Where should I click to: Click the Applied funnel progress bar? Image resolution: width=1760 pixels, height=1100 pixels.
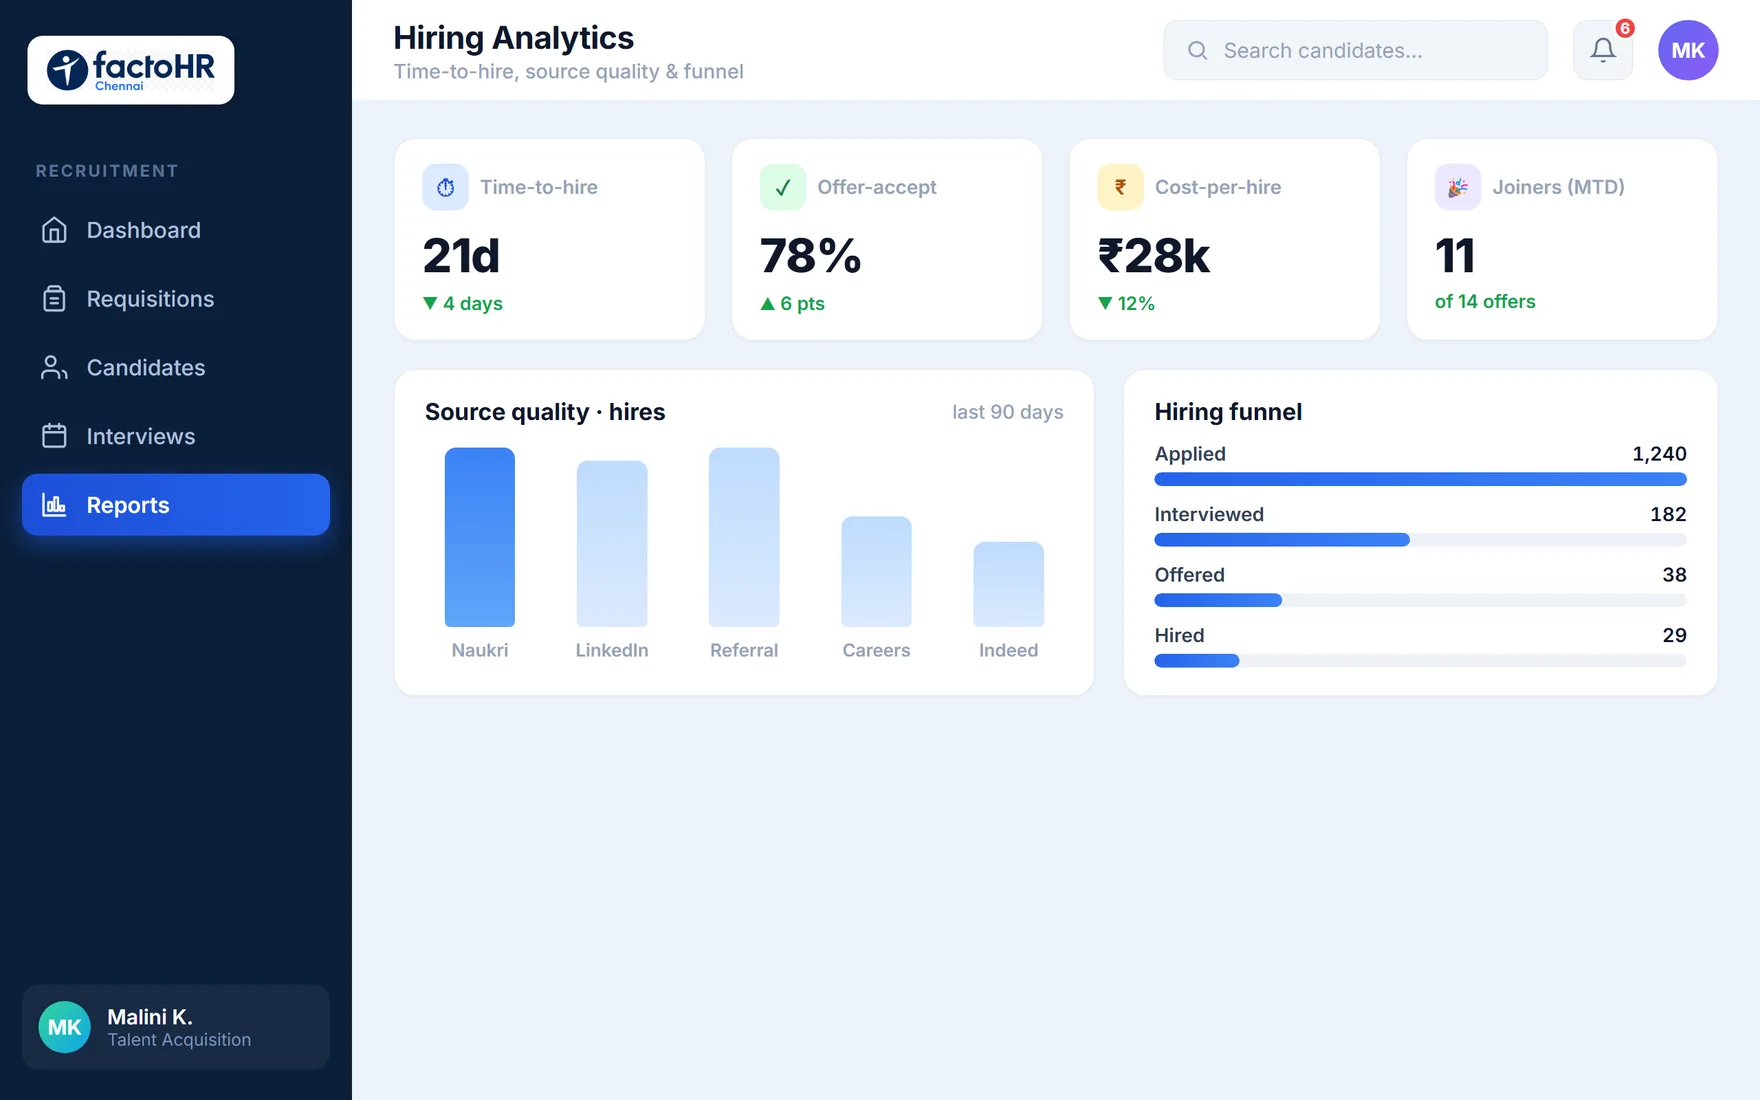[x=1420, y=479]
